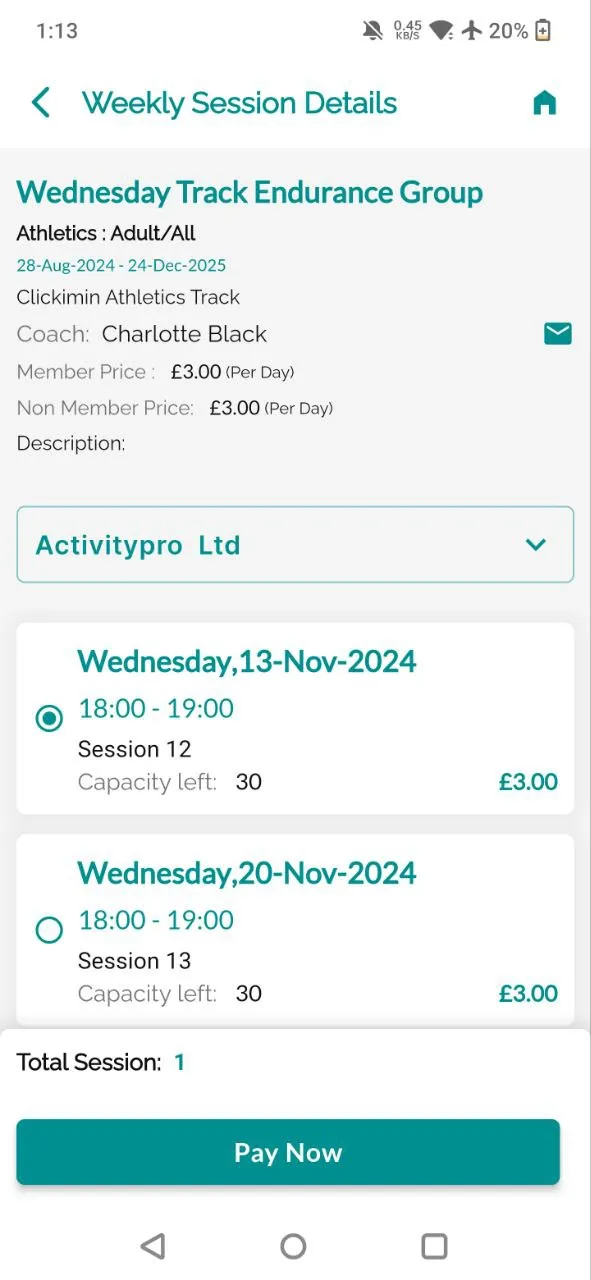Tap the Android back navigation button

pyautogui.click(x=152, y=1245)
